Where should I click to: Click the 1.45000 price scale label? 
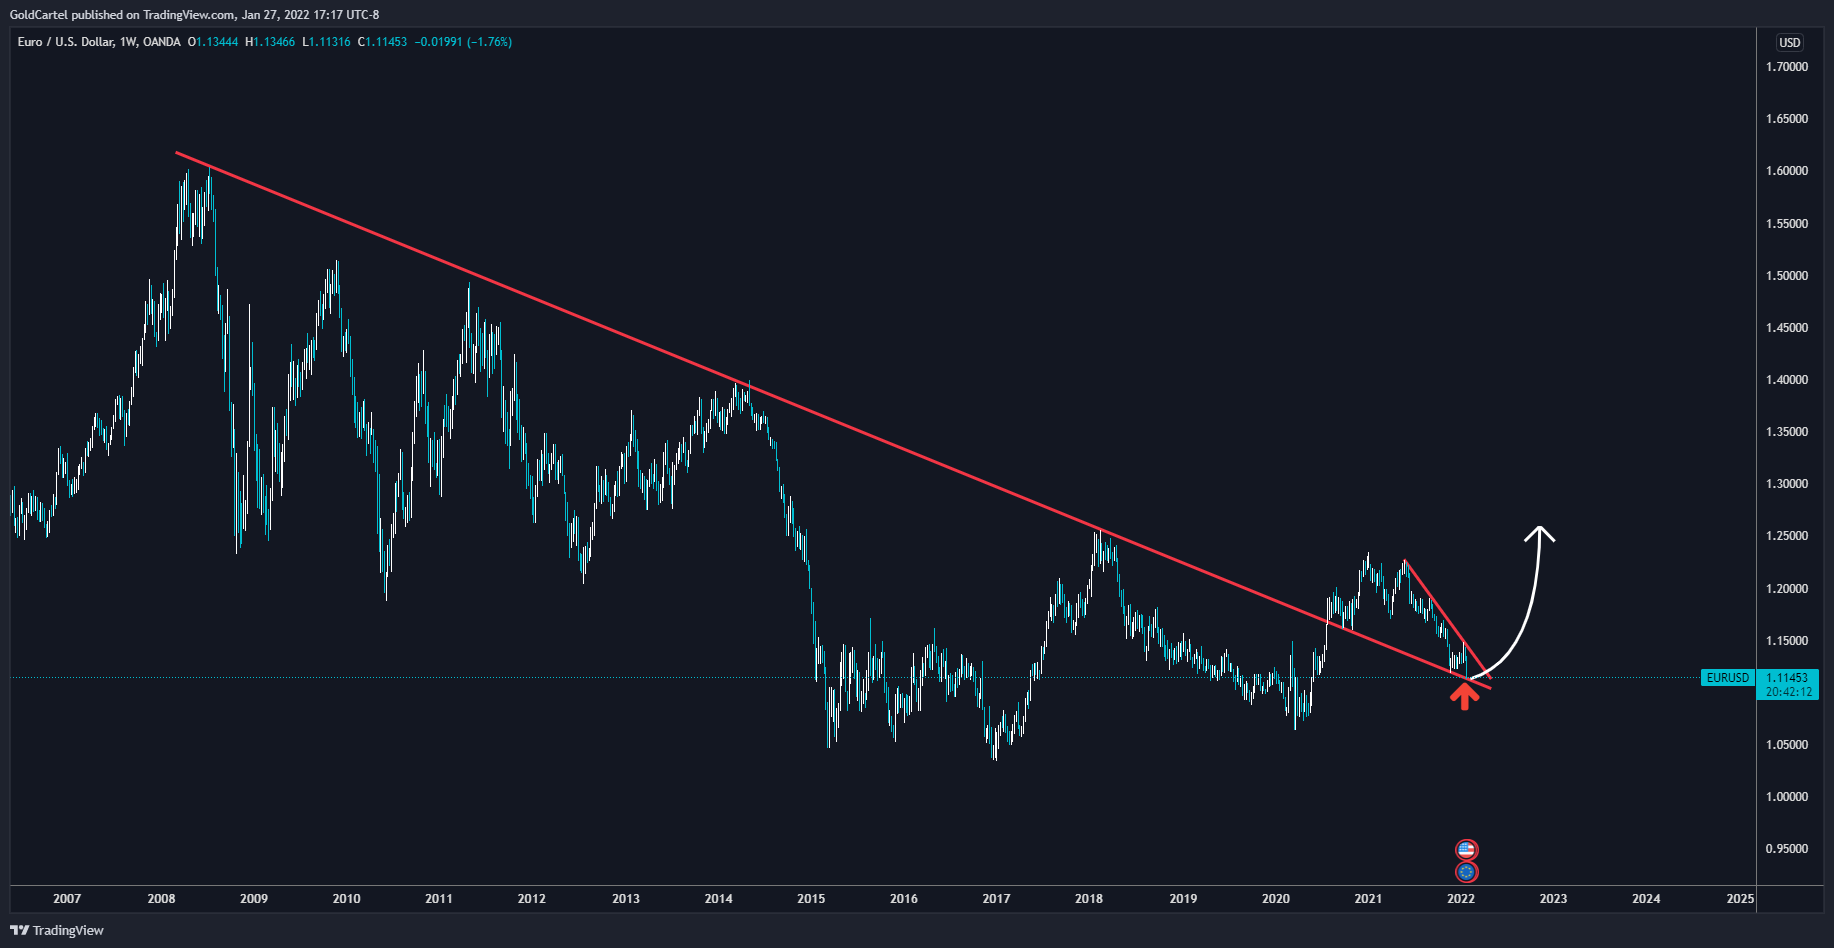[1787, 328]
